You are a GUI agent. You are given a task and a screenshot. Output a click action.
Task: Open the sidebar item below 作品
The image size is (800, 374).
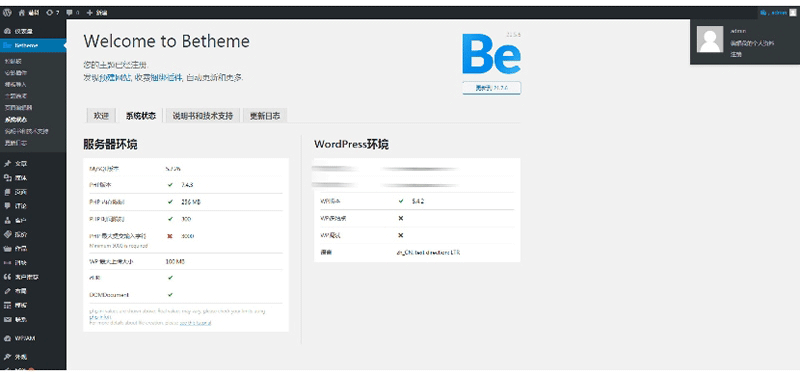click(33, 263)
